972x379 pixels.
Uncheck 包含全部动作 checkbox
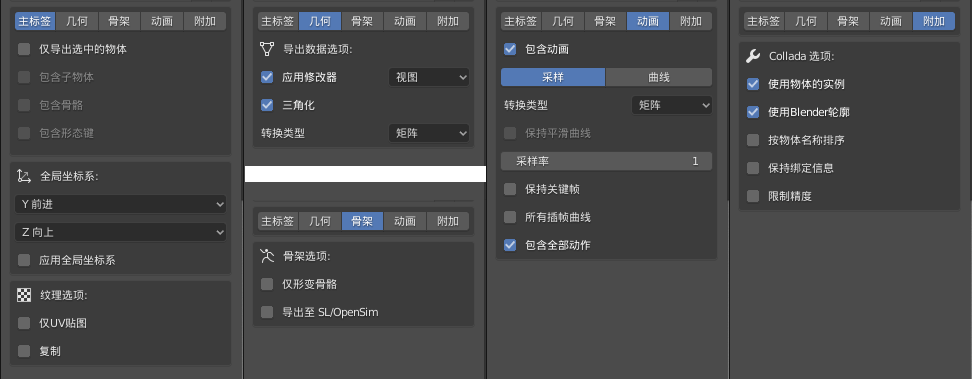point(510,245)
